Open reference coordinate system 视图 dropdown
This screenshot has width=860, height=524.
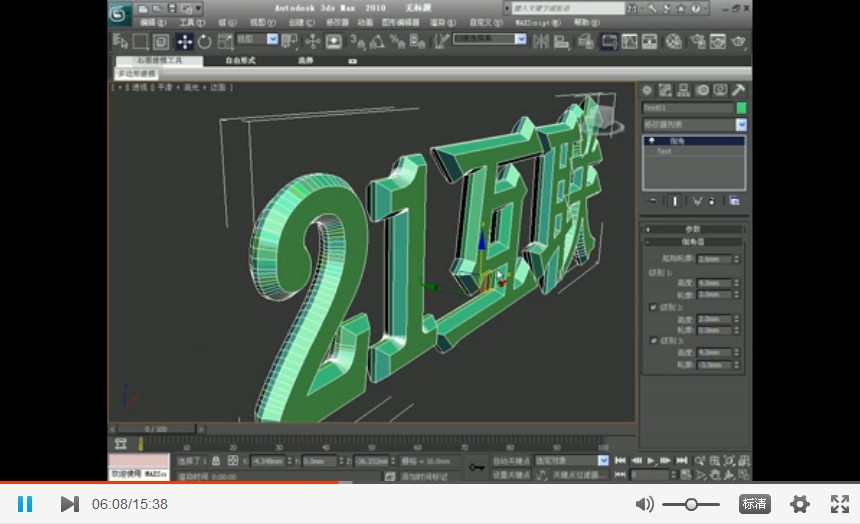pyautogui.click(x=257, y=39)
